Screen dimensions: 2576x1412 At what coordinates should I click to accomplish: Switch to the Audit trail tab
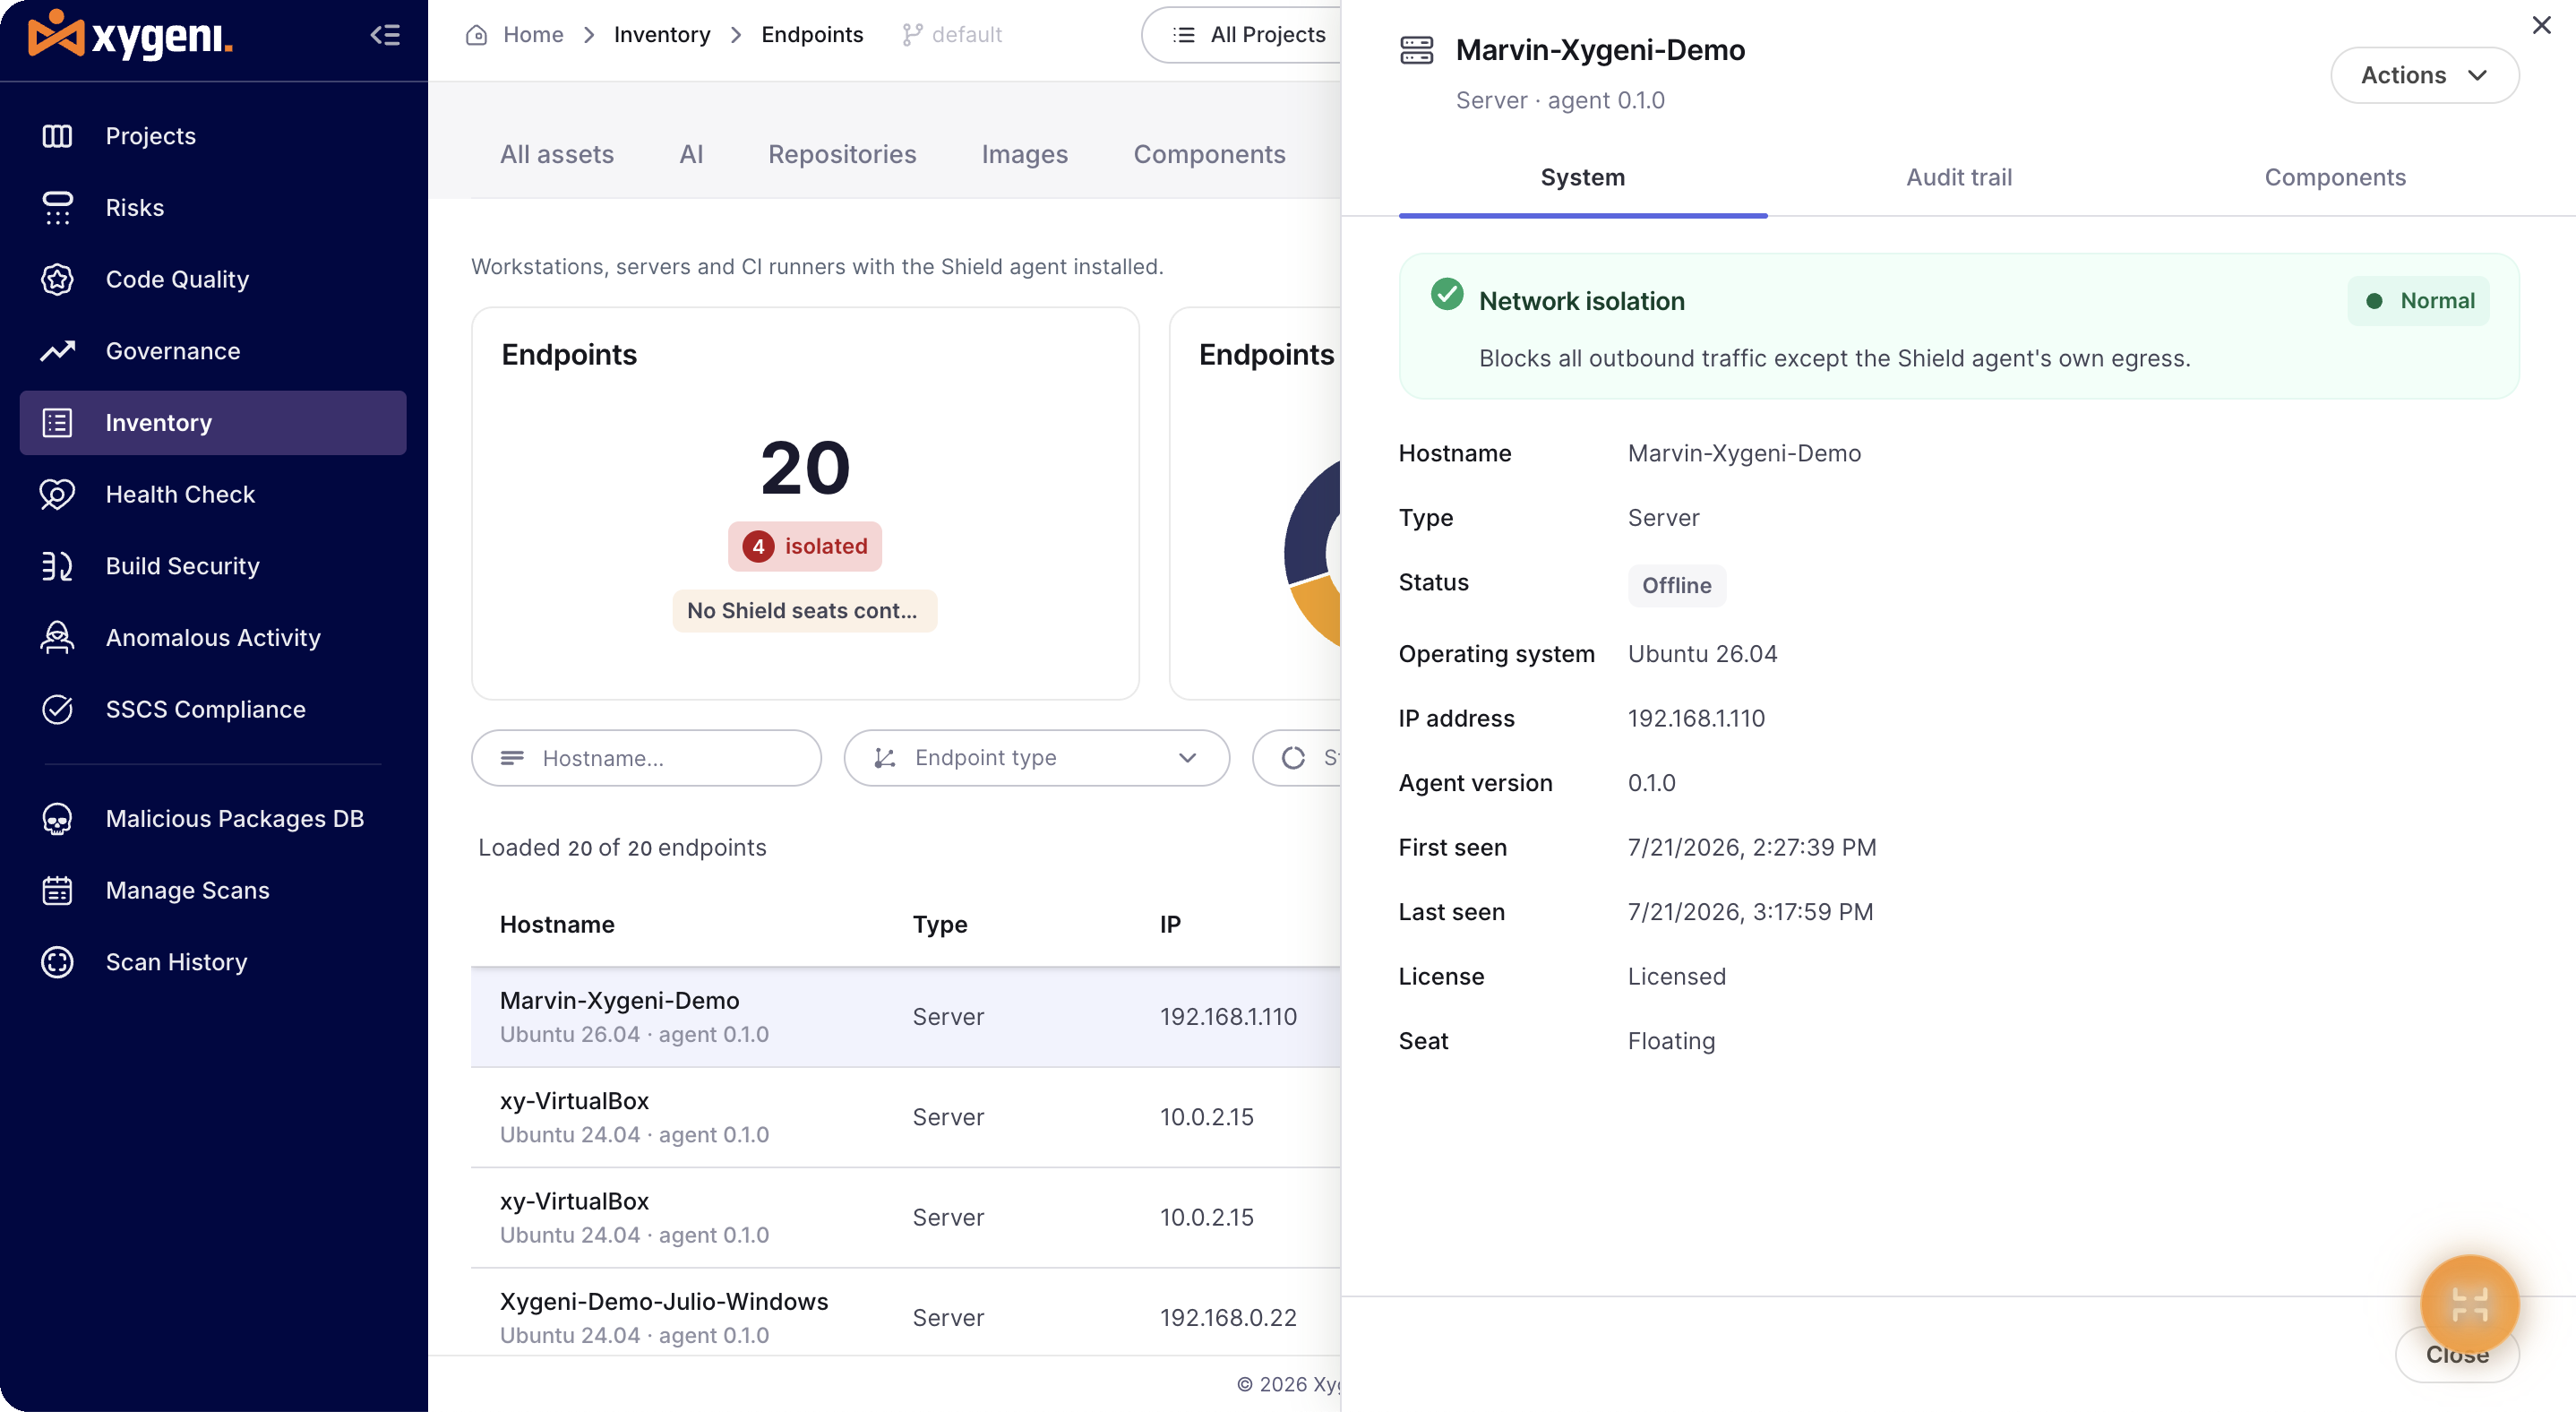(1959, 178)
